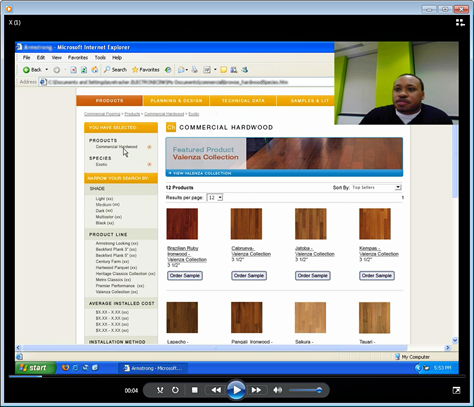The width and height of the screenshot is (474, 407).
Task: Select the Samples & Lit tab
Action: coord(306,101)
